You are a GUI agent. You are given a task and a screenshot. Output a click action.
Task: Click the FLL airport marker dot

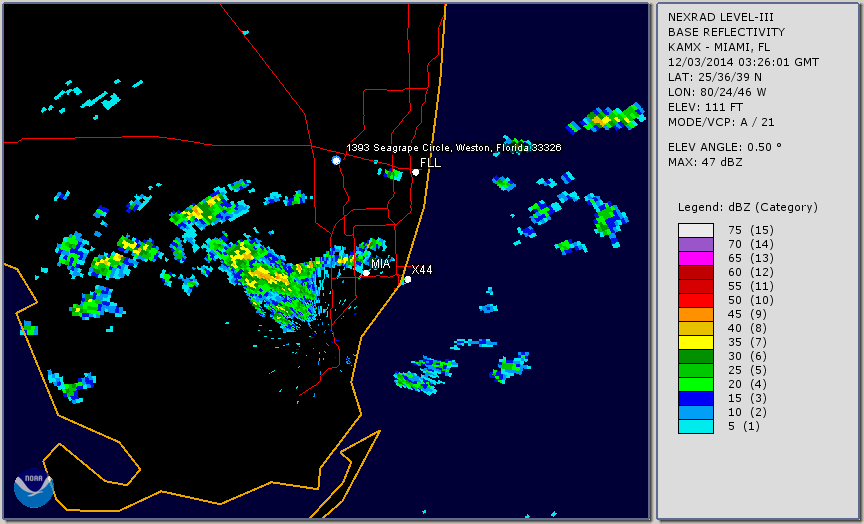coord(415,172)
